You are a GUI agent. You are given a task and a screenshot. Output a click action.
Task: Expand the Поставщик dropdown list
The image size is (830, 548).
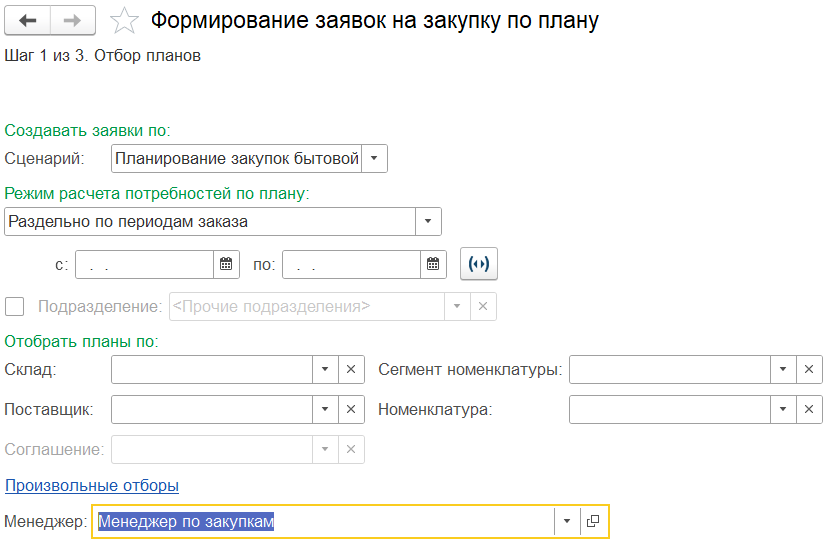(x=325, y=410)
